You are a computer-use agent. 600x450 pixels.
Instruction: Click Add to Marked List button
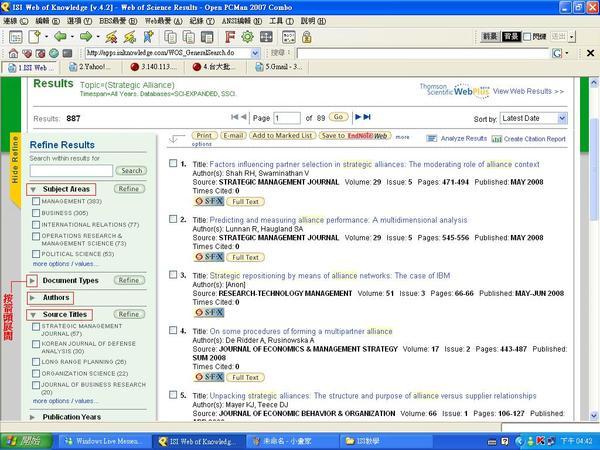tap(283, 135)
